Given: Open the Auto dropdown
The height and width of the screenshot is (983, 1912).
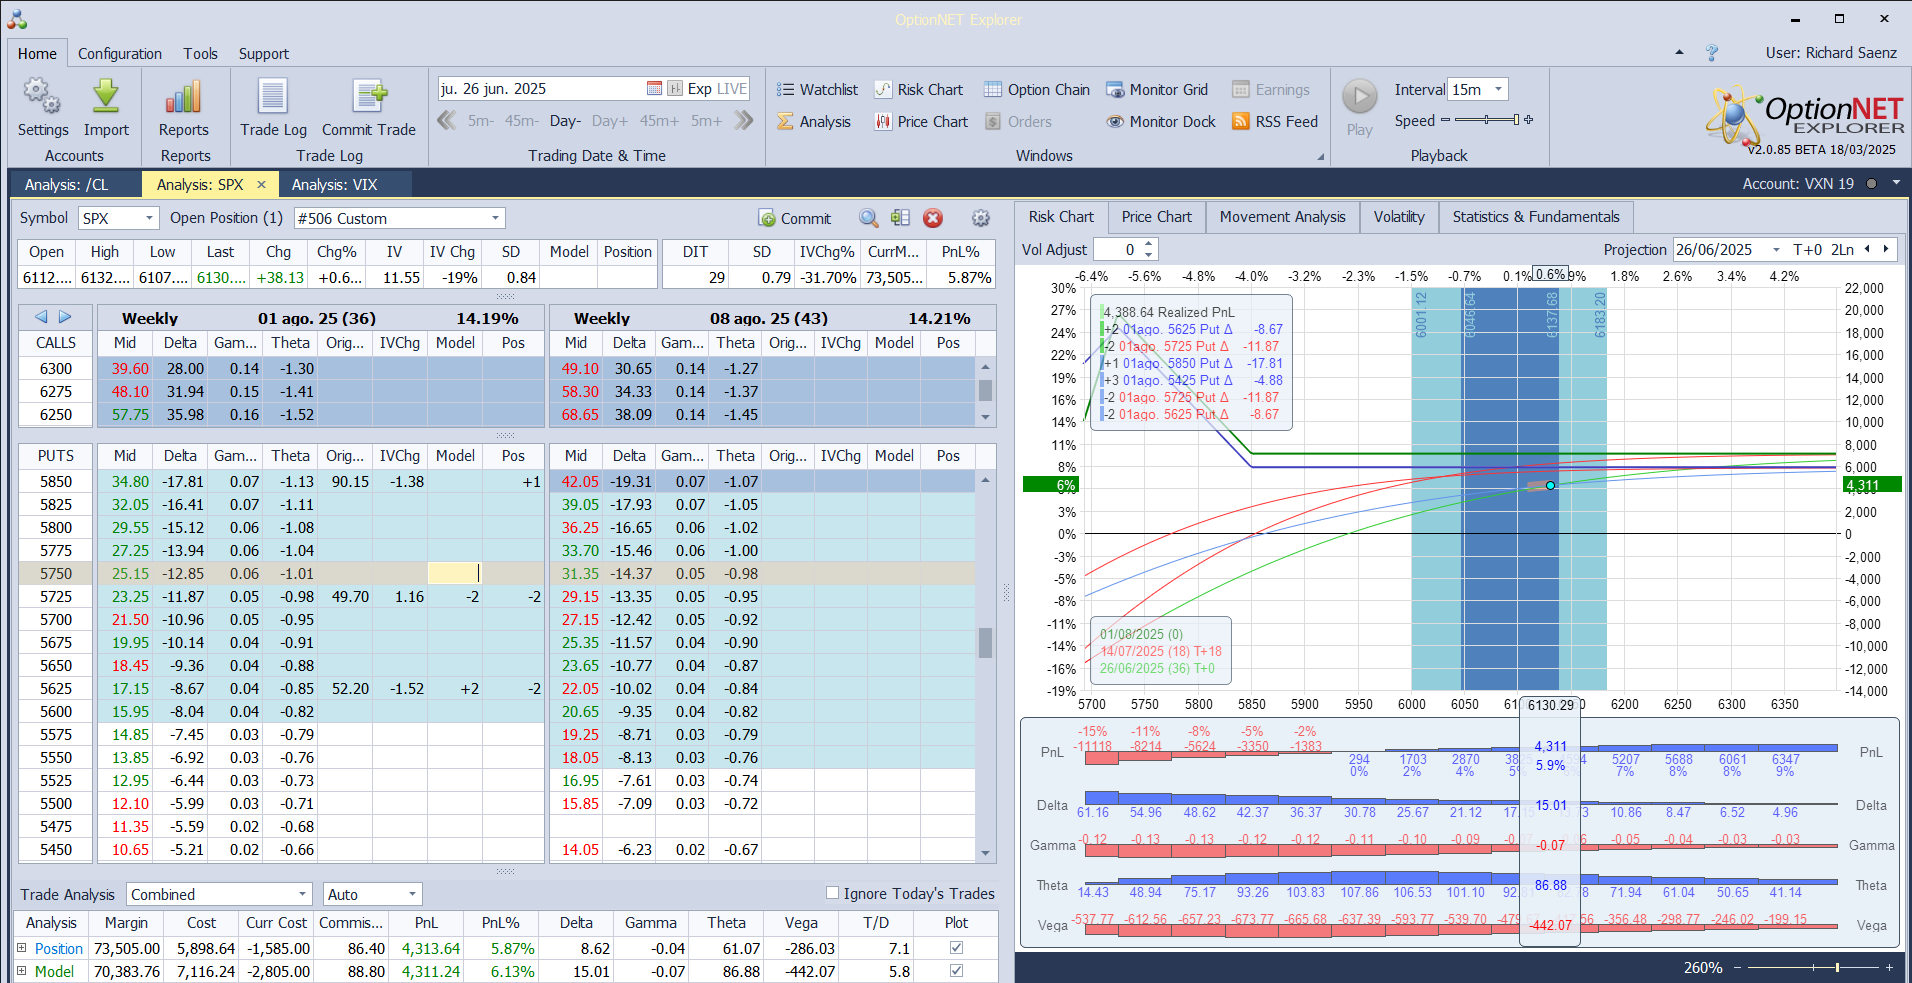Looking at the screenshot, I should [x=412, y=894].
